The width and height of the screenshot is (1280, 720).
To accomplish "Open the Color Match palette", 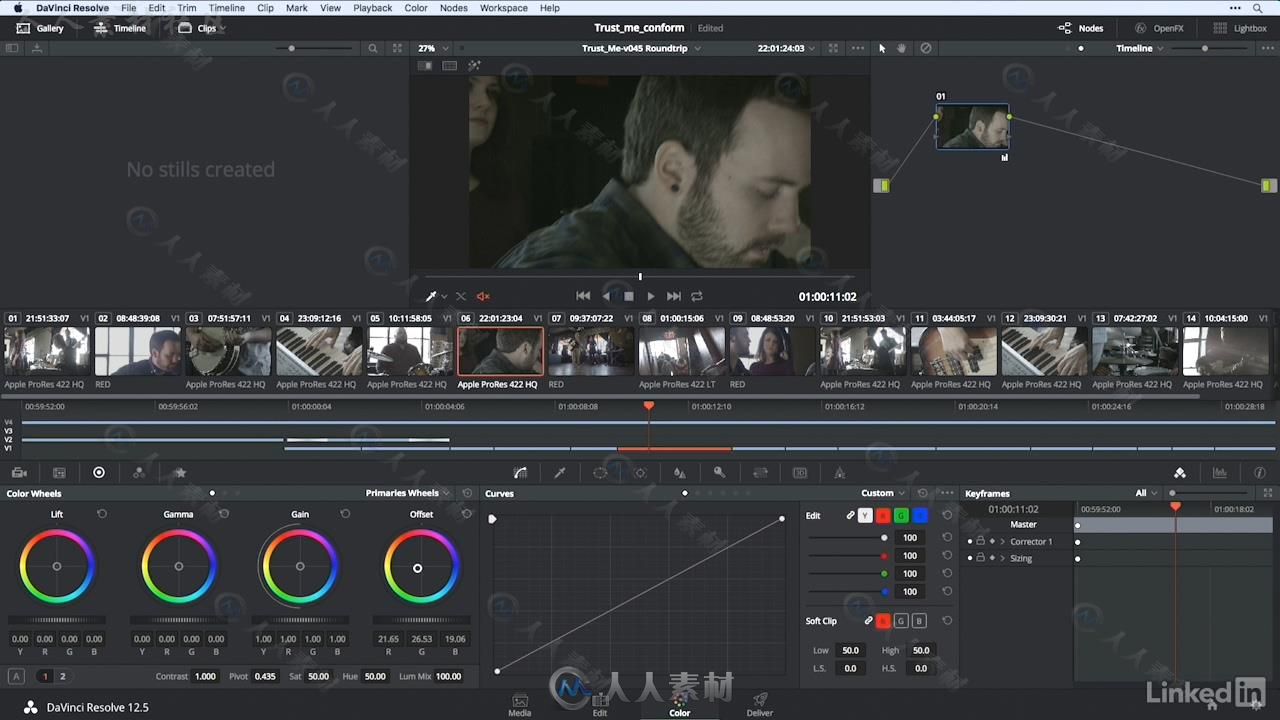I will [59, 473].
